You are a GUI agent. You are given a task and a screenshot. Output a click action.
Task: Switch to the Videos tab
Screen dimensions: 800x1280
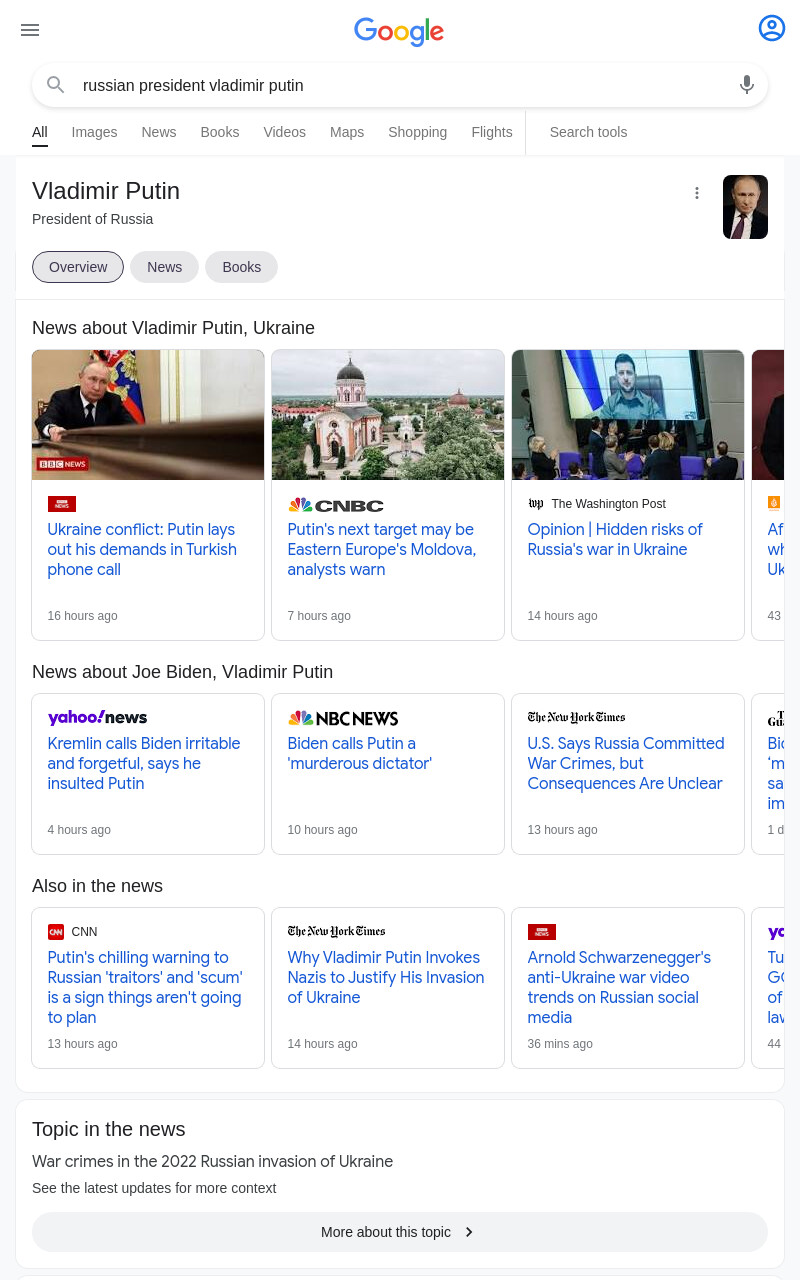(285, 132)
